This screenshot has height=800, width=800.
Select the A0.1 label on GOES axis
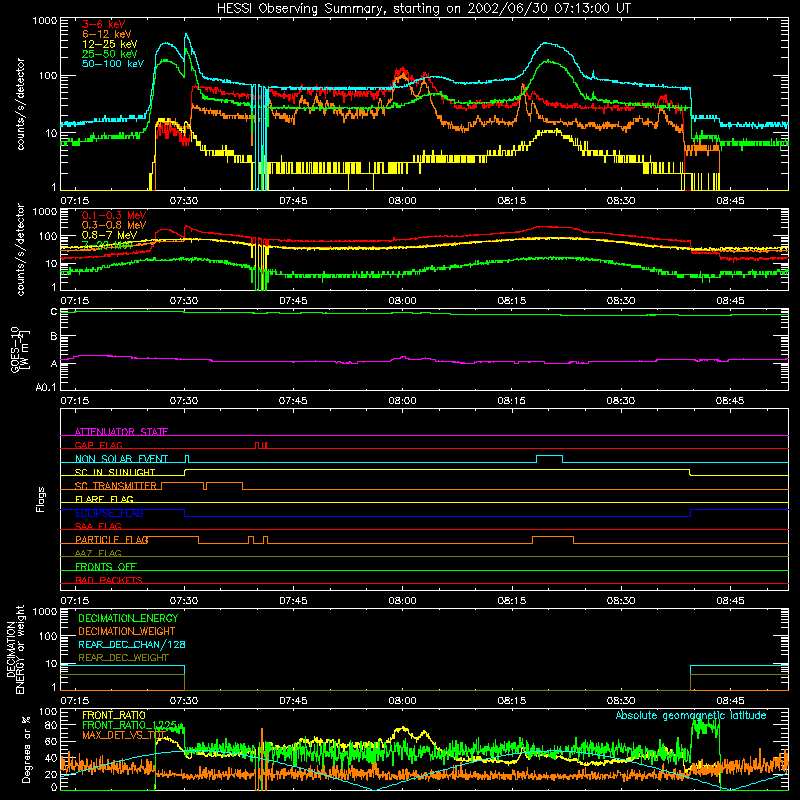[46, 387]
